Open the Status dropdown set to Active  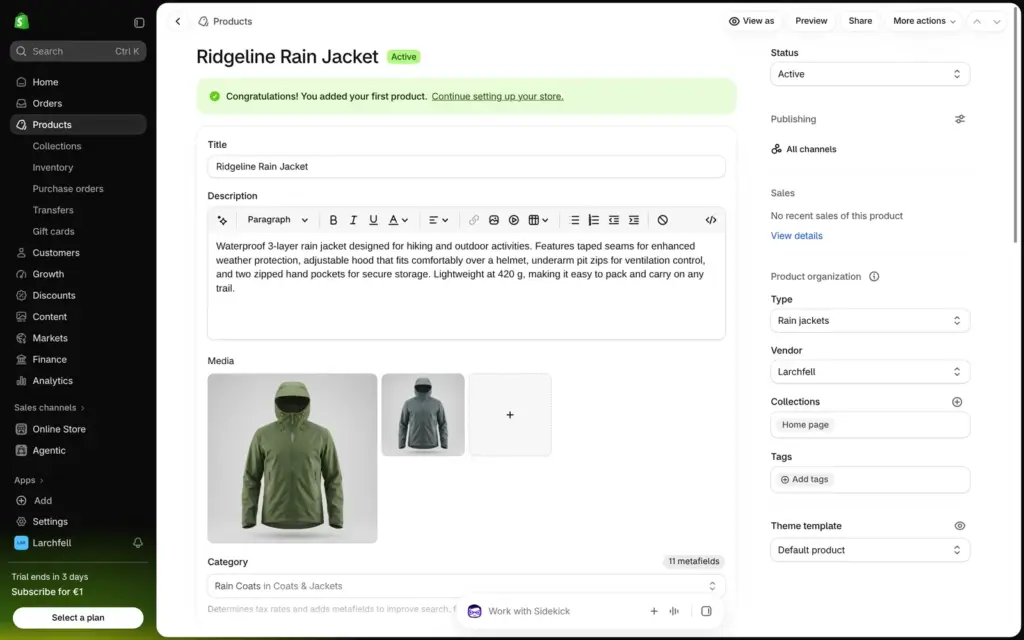[870, 74]
